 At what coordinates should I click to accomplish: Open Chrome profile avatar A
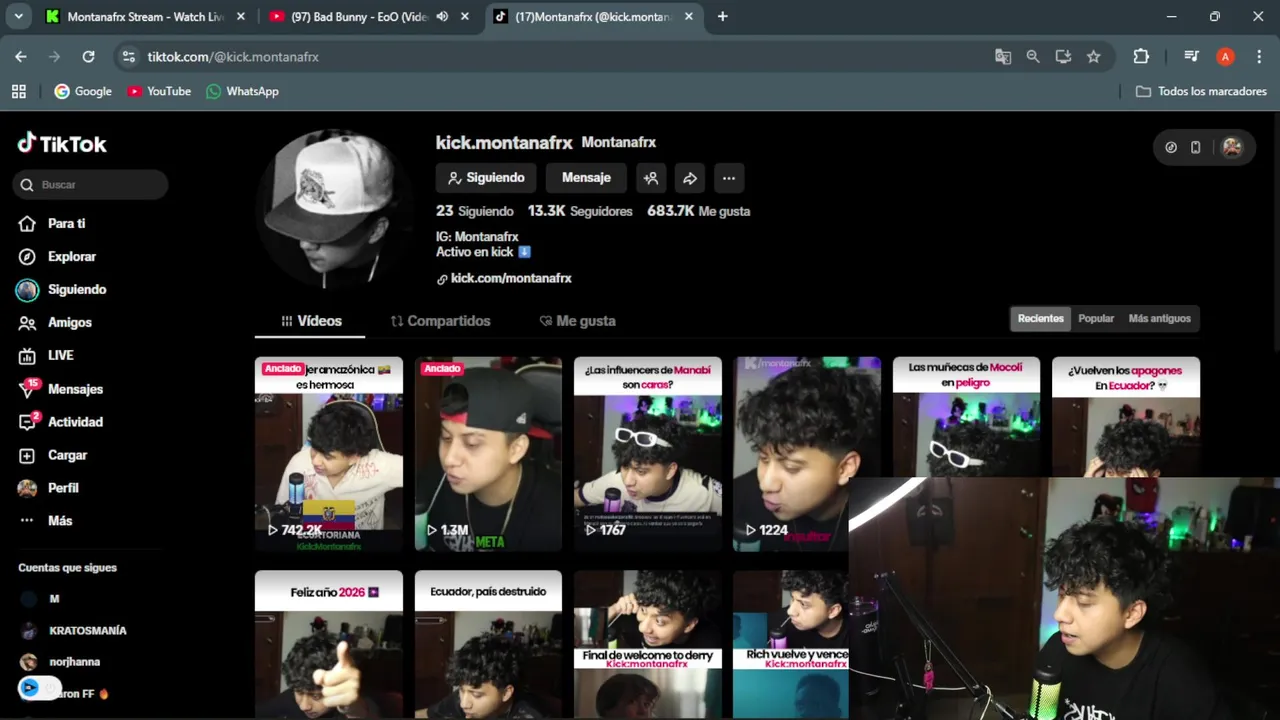tap(1225, 57)
